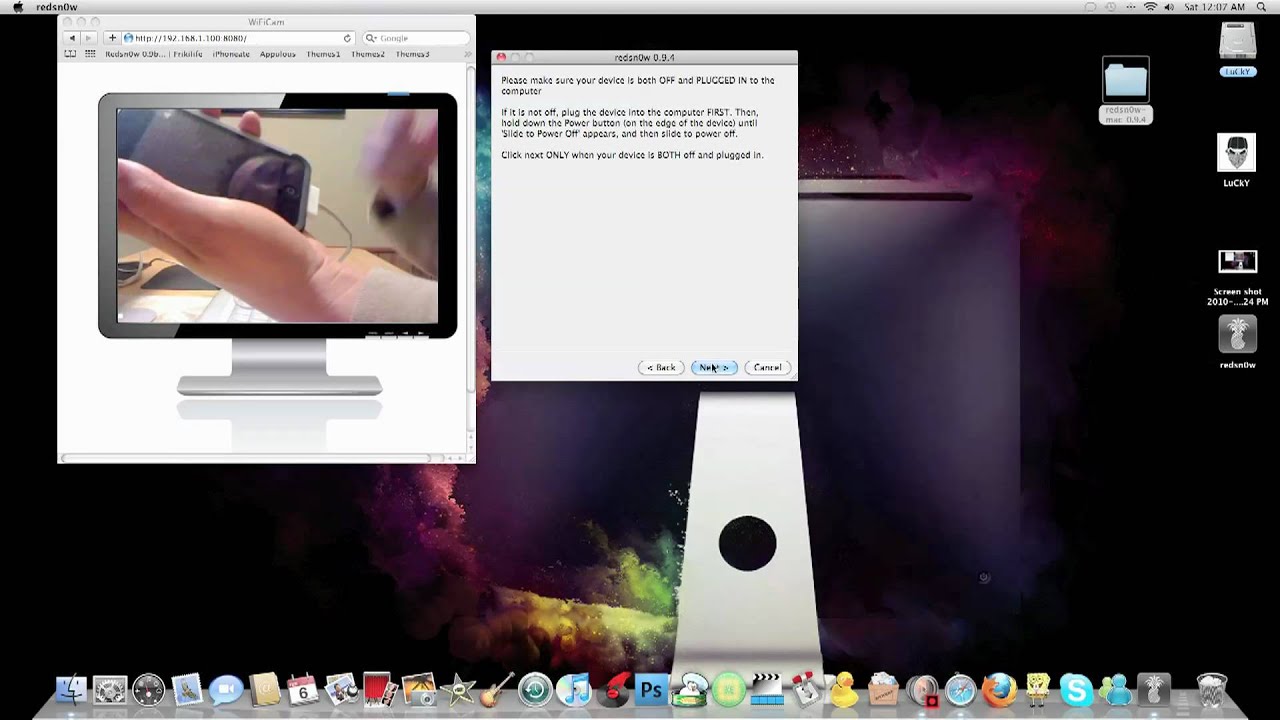Focus the Google search field in Safari
Screen dimensions: 1280x720
pyautogui.click(x=415, y=38)
